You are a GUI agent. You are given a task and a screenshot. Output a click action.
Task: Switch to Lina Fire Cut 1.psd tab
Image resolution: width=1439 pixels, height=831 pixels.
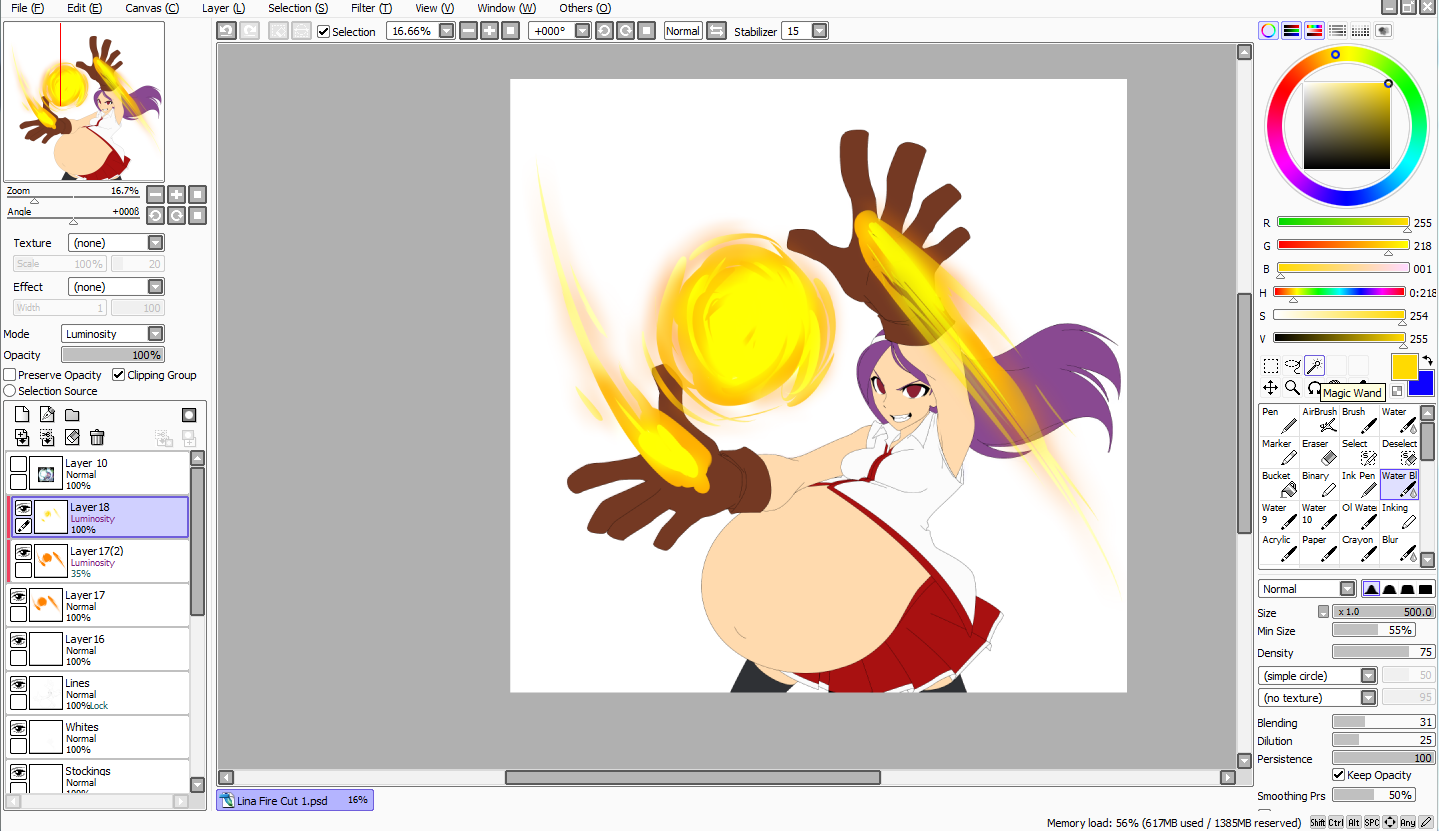(x=295, y=800)
